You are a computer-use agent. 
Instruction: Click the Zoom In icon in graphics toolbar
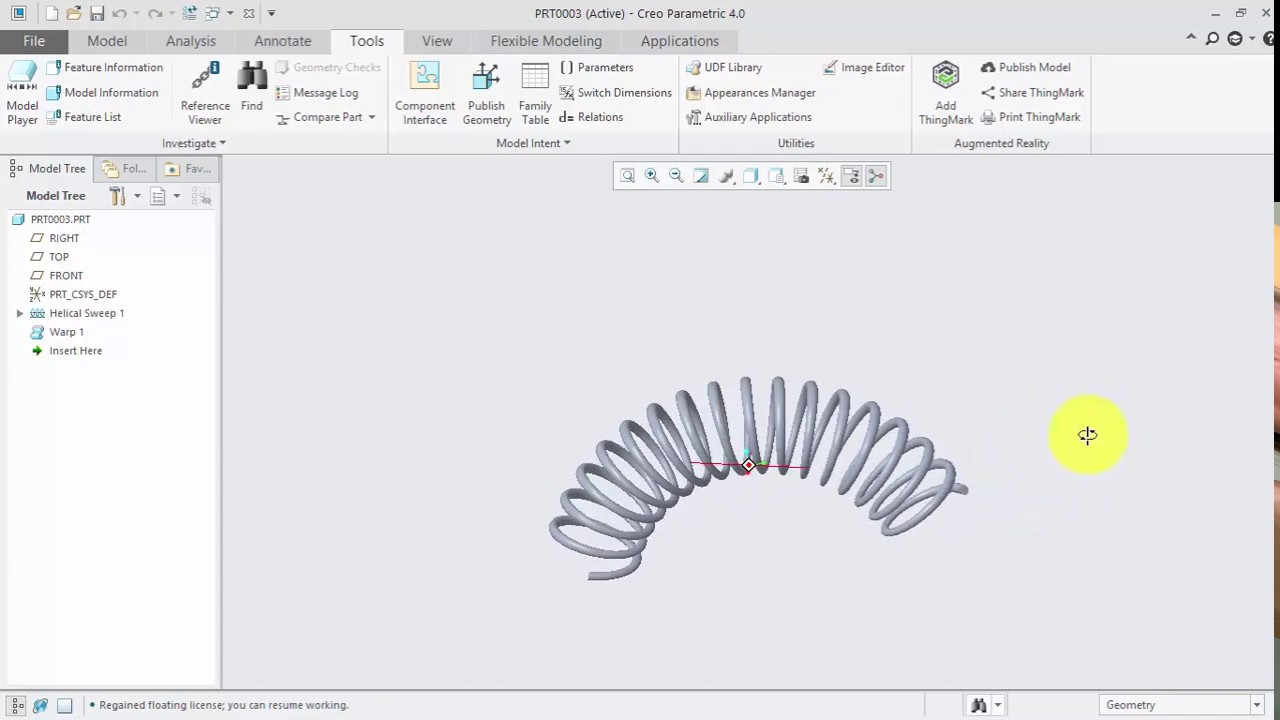point(652,176)
